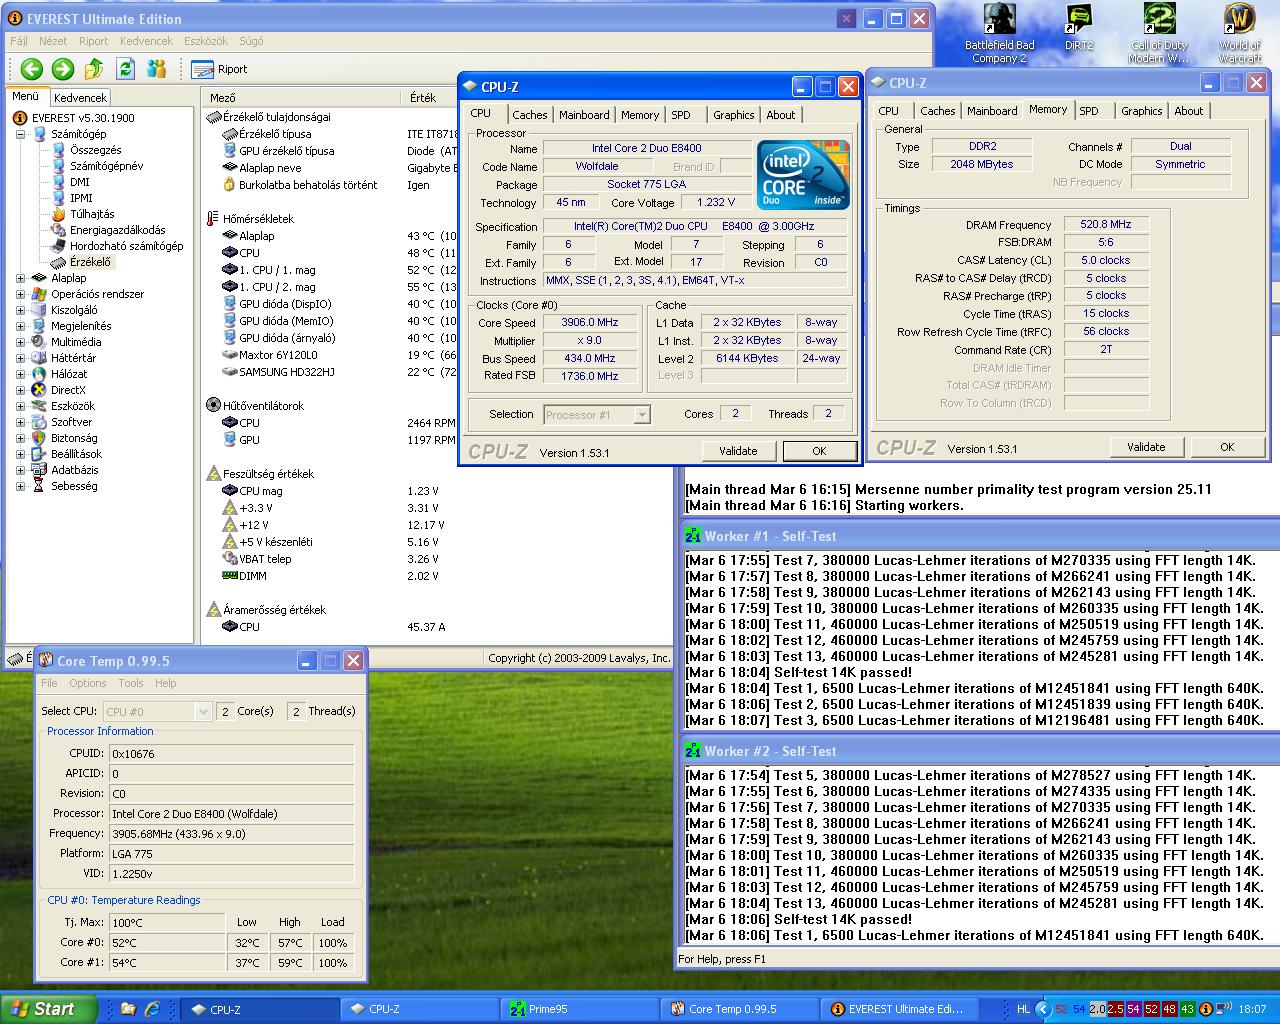Open Battlefield Bad Company 2 desktop shortcut

click(1000, 34)
